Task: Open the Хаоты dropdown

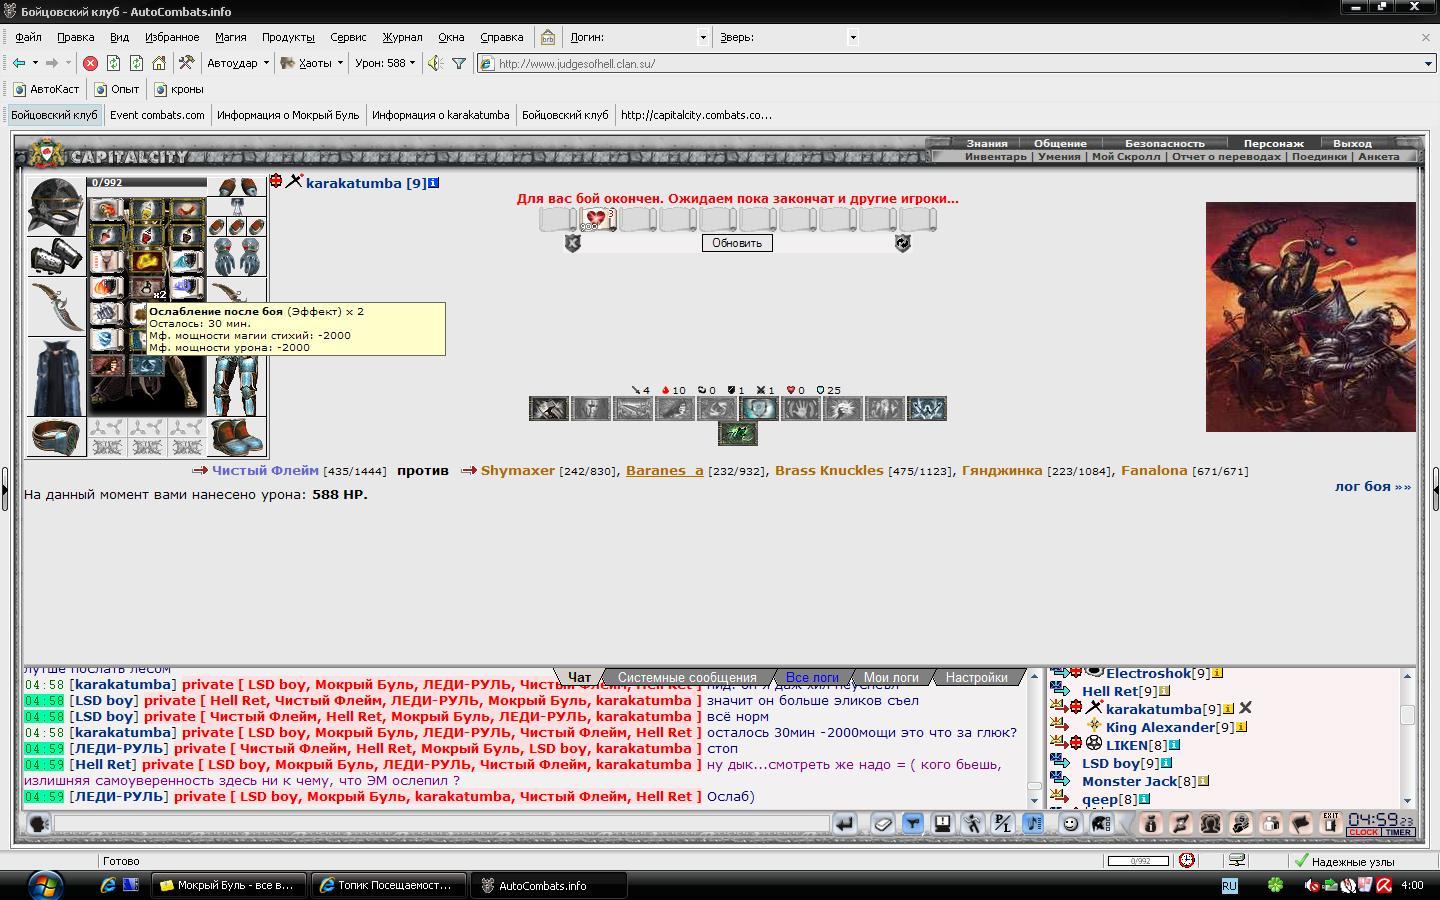Action: click(312, 63)
